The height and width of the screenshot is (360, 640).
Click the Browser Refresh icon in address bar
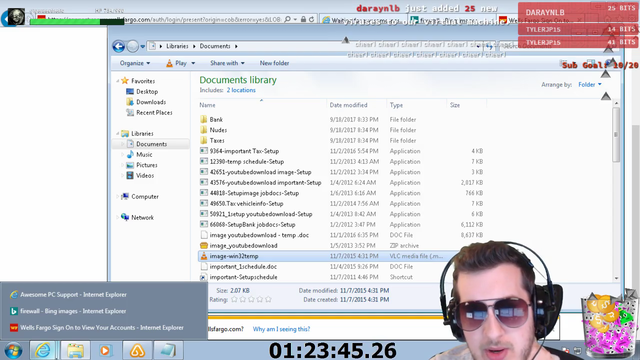pyautogui.click(x=311, y=19)
